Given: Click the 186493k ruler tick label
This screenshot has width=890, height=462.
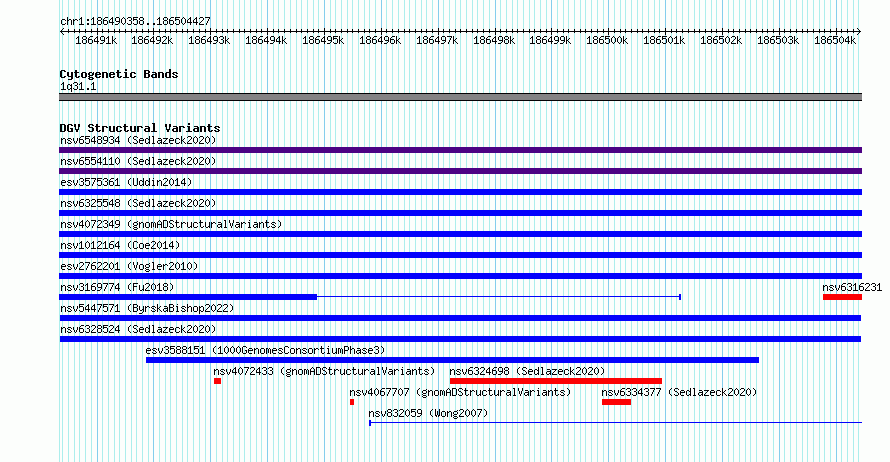Looking at the screenshot, I should (x=209, y=40).
